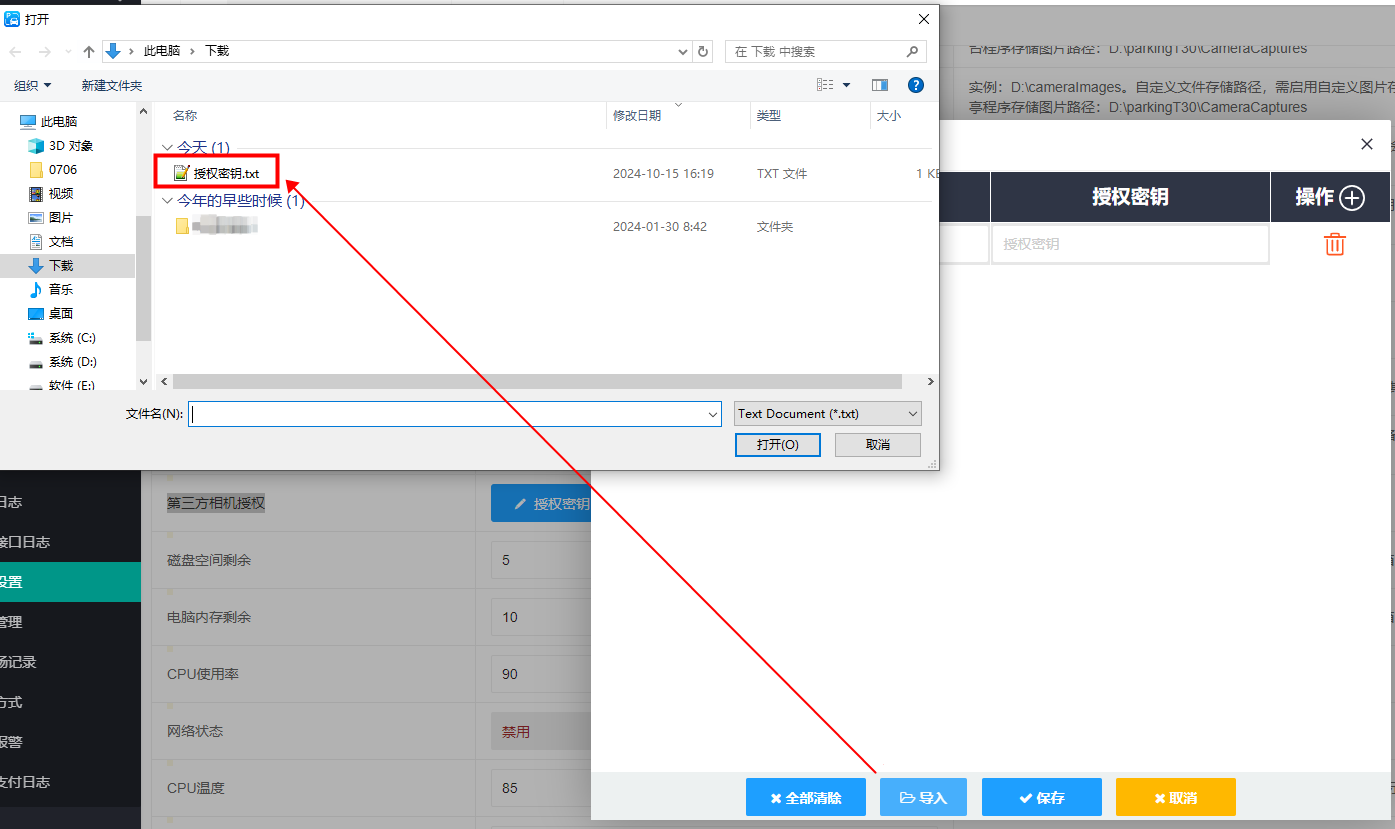Click the 保存 button
This screenshot has height=829, width=1395.
1042,797
